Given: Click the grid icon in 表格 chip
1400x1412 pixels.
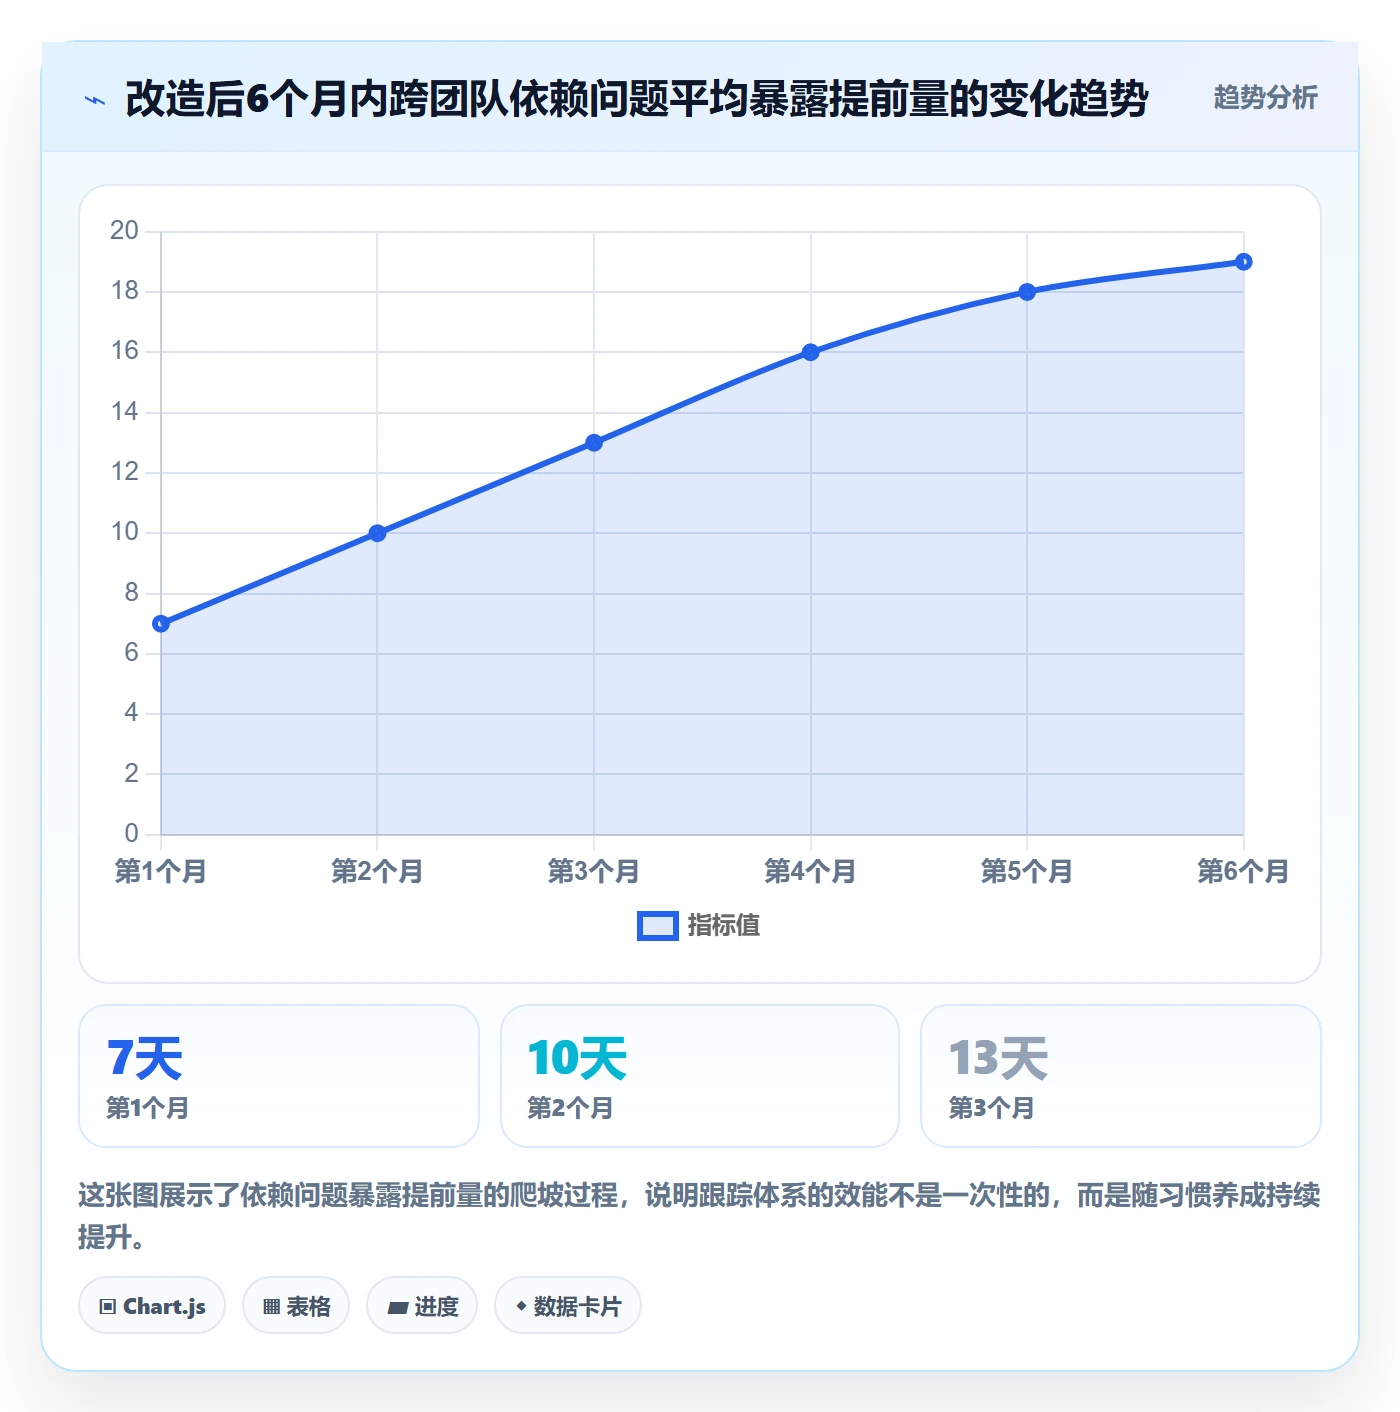Looking at the screenshot, I should (271, 1306).
